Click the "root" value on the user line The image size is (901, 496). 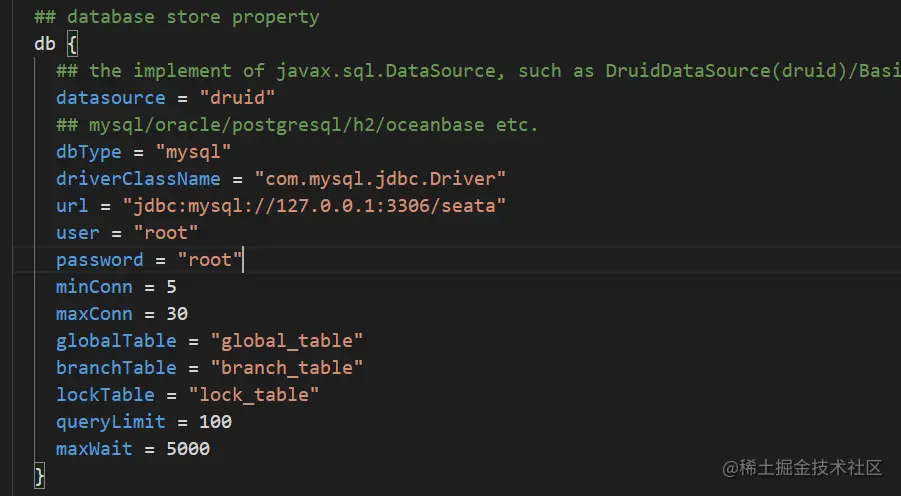(x=165, y=233)
